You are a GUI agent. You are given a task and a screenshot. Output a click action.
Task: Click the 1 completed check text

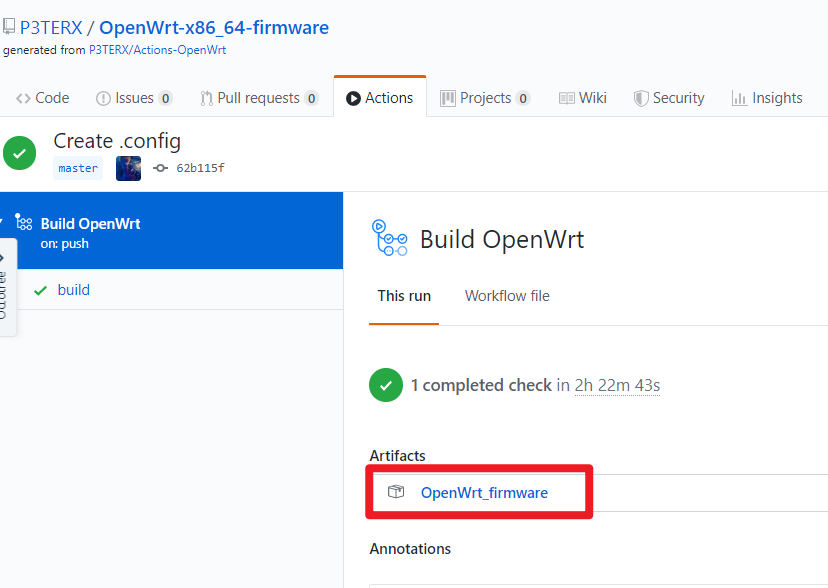click(x=482, y=385)
